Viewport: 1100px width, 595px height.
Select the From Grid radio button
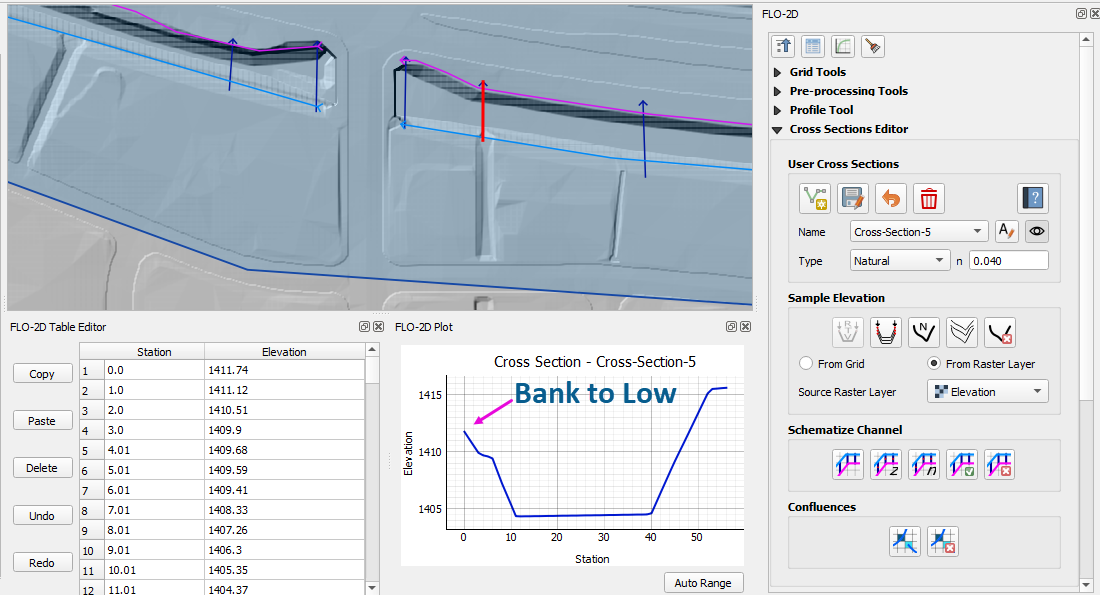coord(807,364)
